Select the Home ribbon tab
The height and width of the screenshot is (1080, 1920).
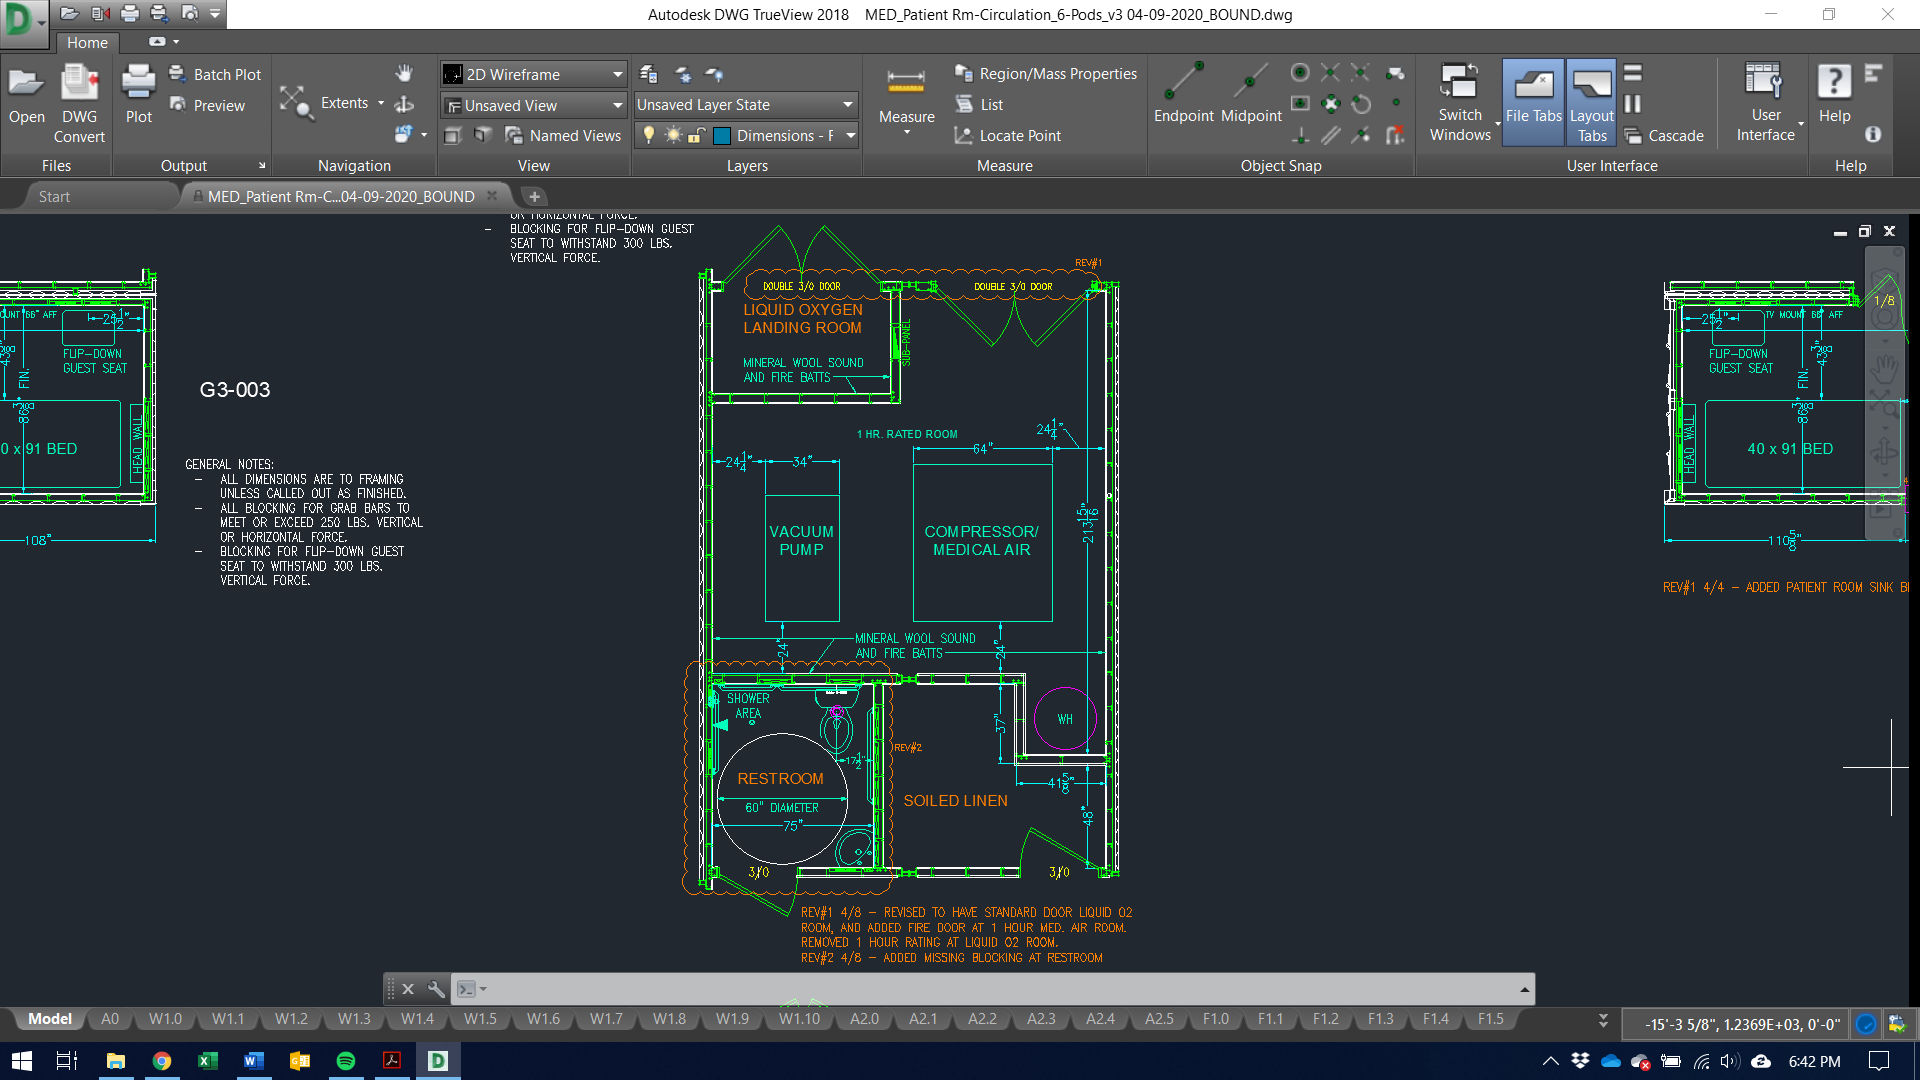click(x=87, y=42)
